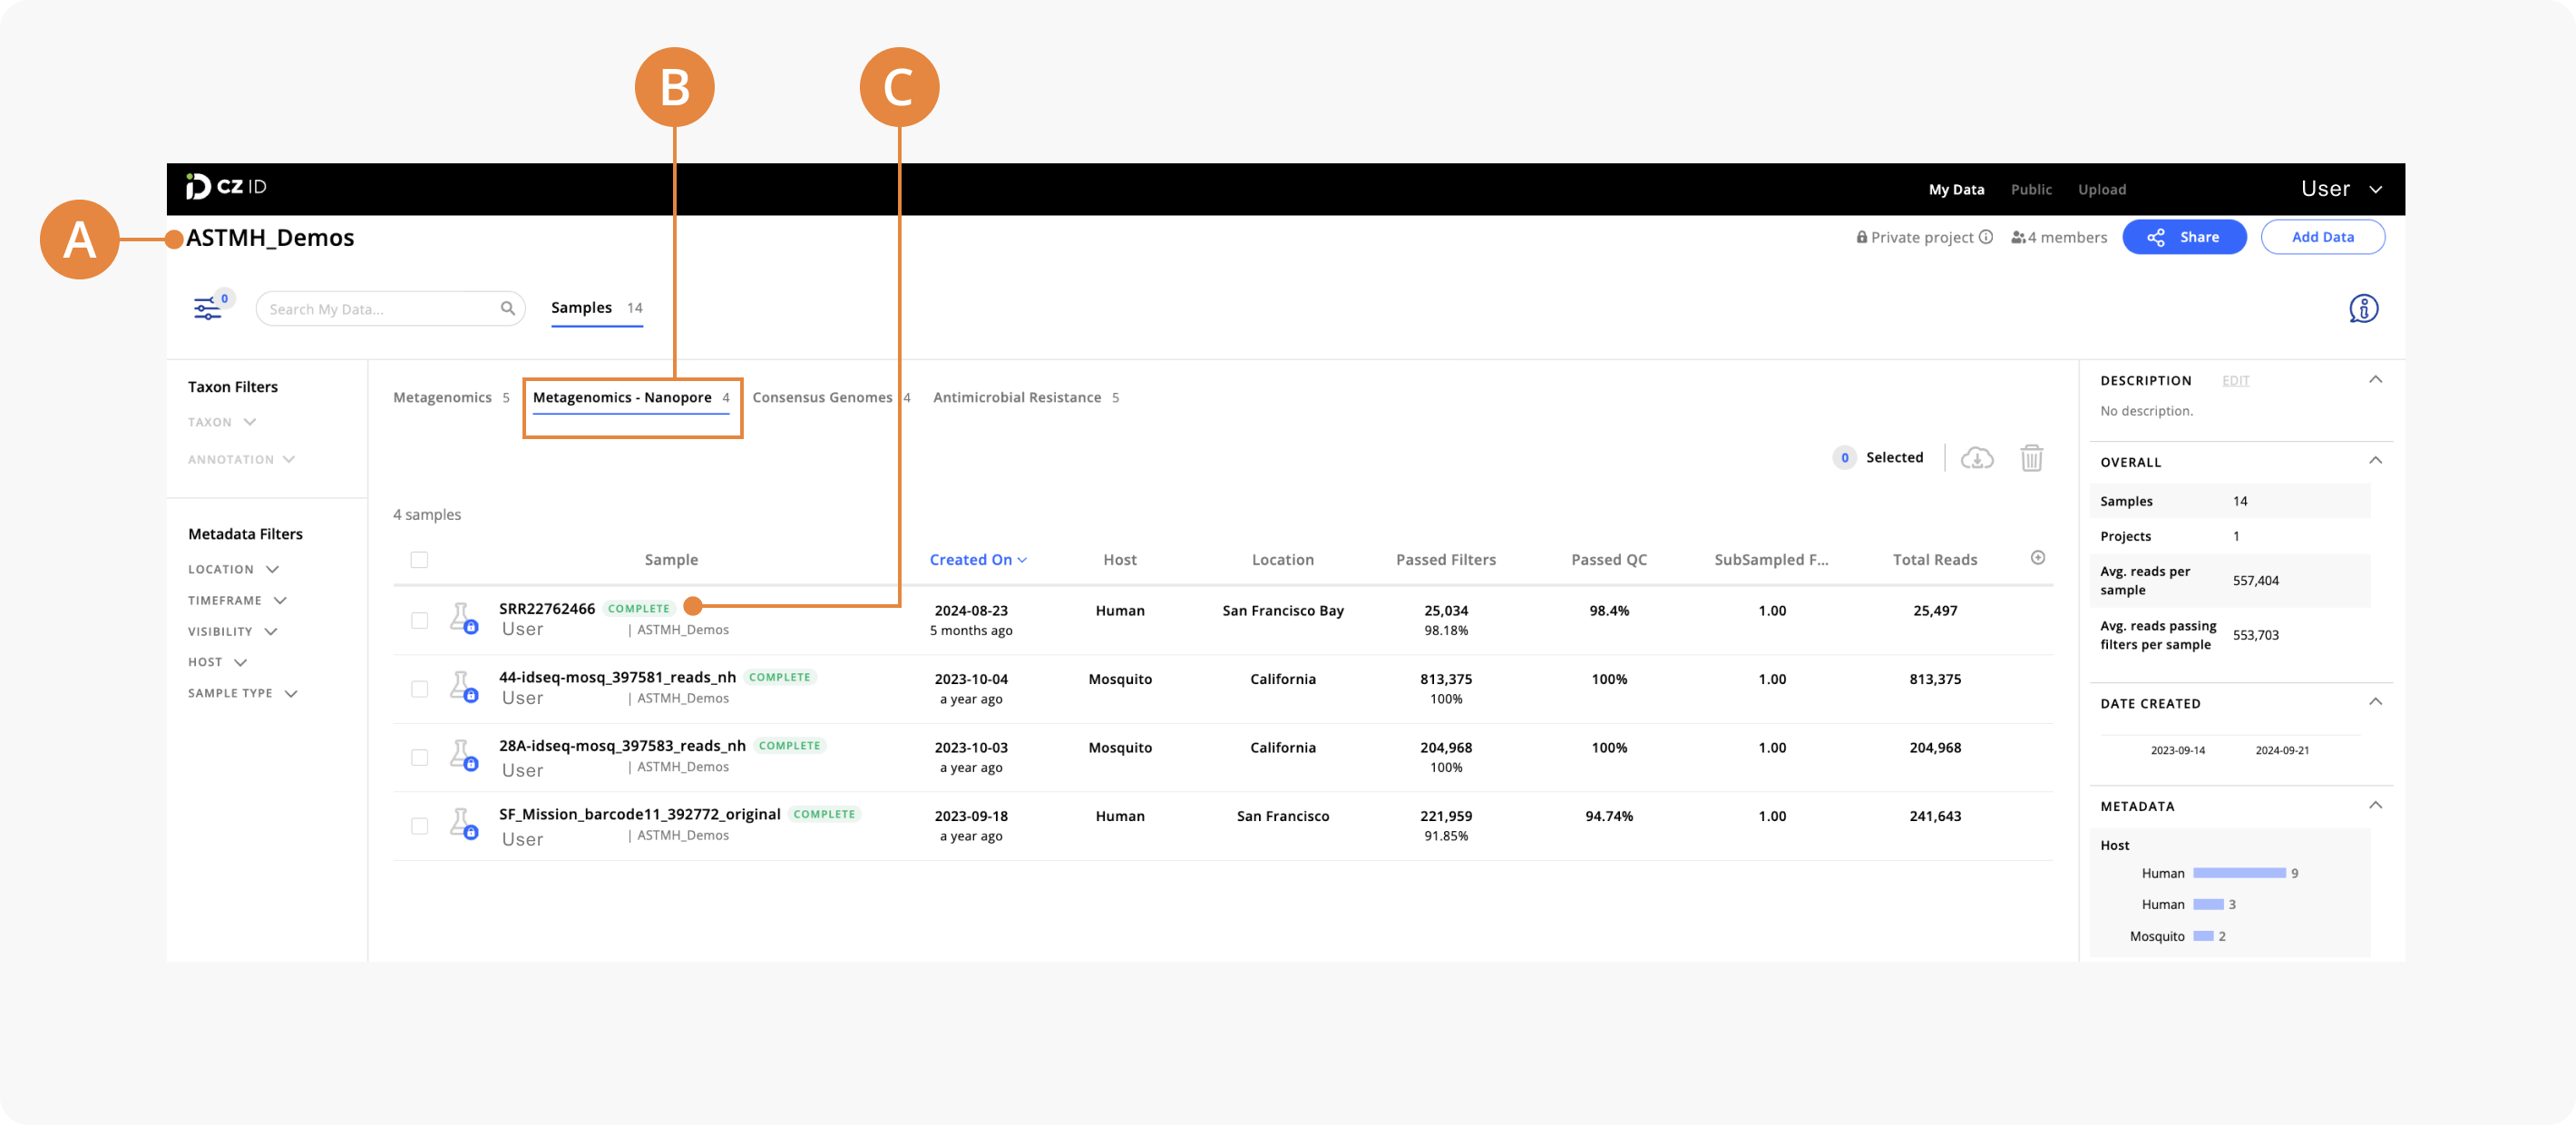Open the Host filter dropdown
This screenshot has width=2576, height=1125.
click(x=217, y=663)
